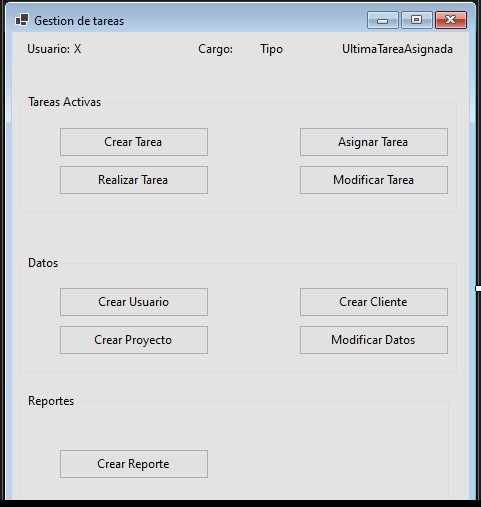Click the Crear Reporte button

click(x=134, y=464)
